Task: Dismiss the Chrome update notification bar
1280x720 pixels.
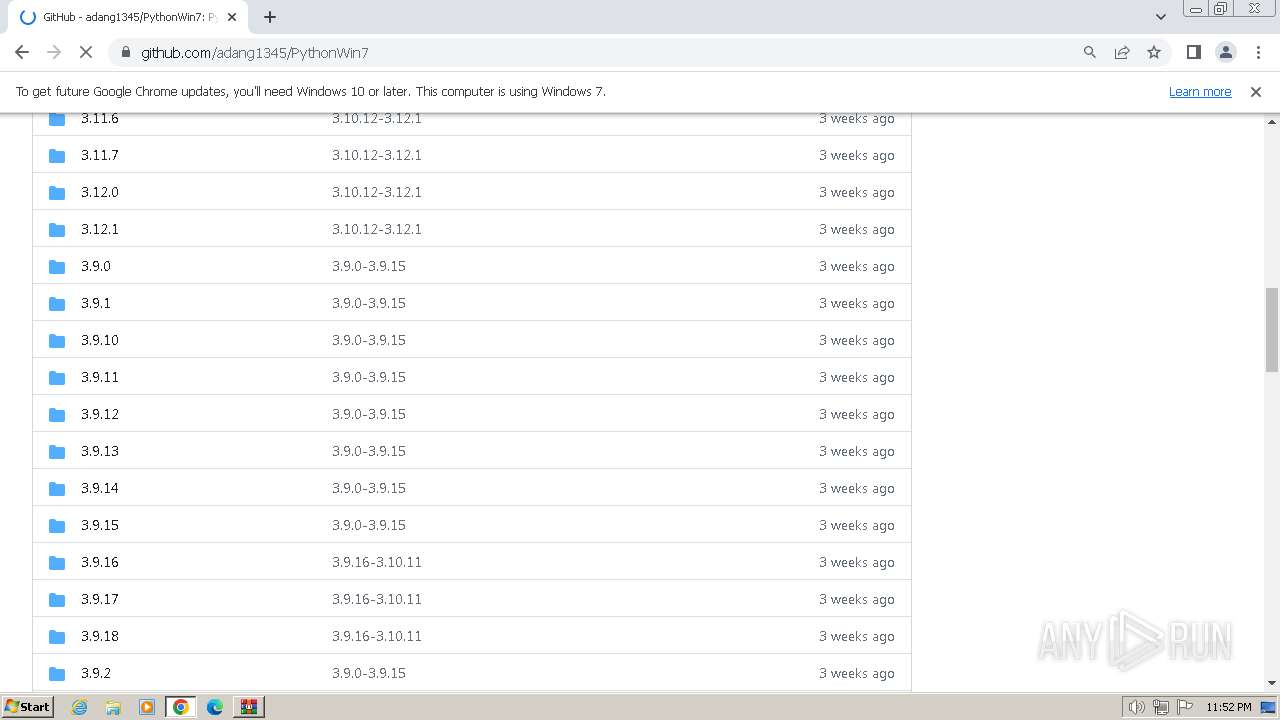Action: 1256,92
